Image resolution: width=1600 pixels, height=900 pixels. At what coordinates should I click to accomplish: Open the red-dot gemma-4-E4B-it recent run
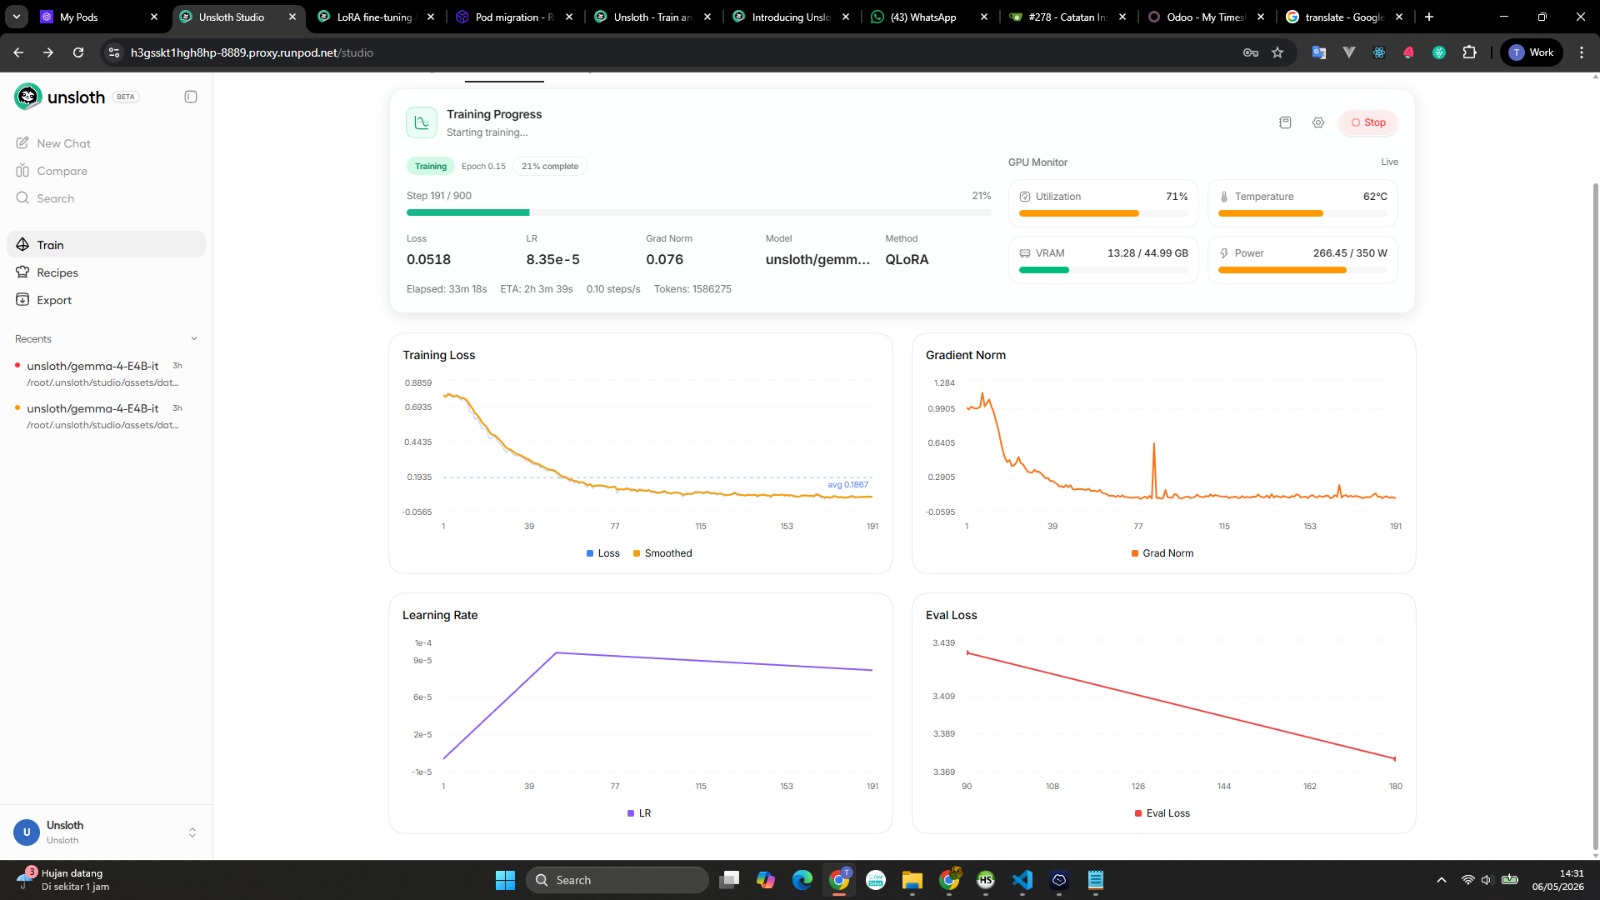106,374
